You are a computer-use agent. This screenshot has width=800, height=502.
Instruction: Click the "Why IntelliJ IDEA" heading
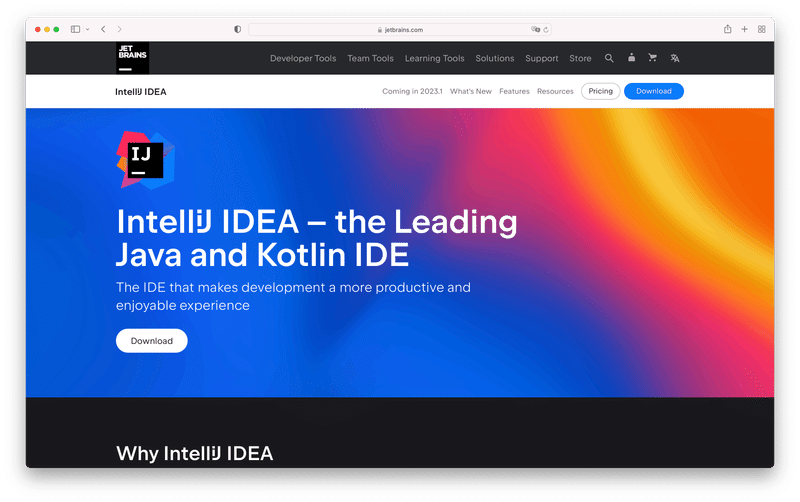(195, 454)
